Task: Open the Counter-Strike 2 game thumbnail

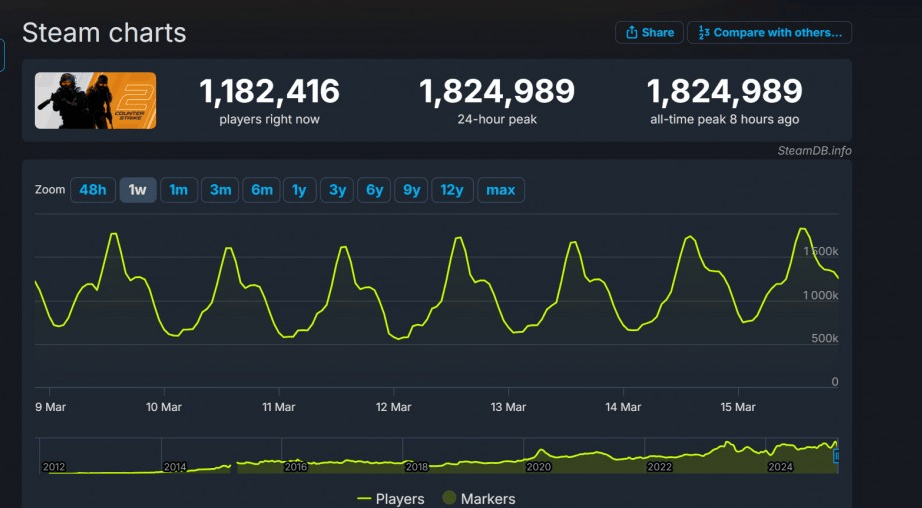Action: (x=95, y=101)
